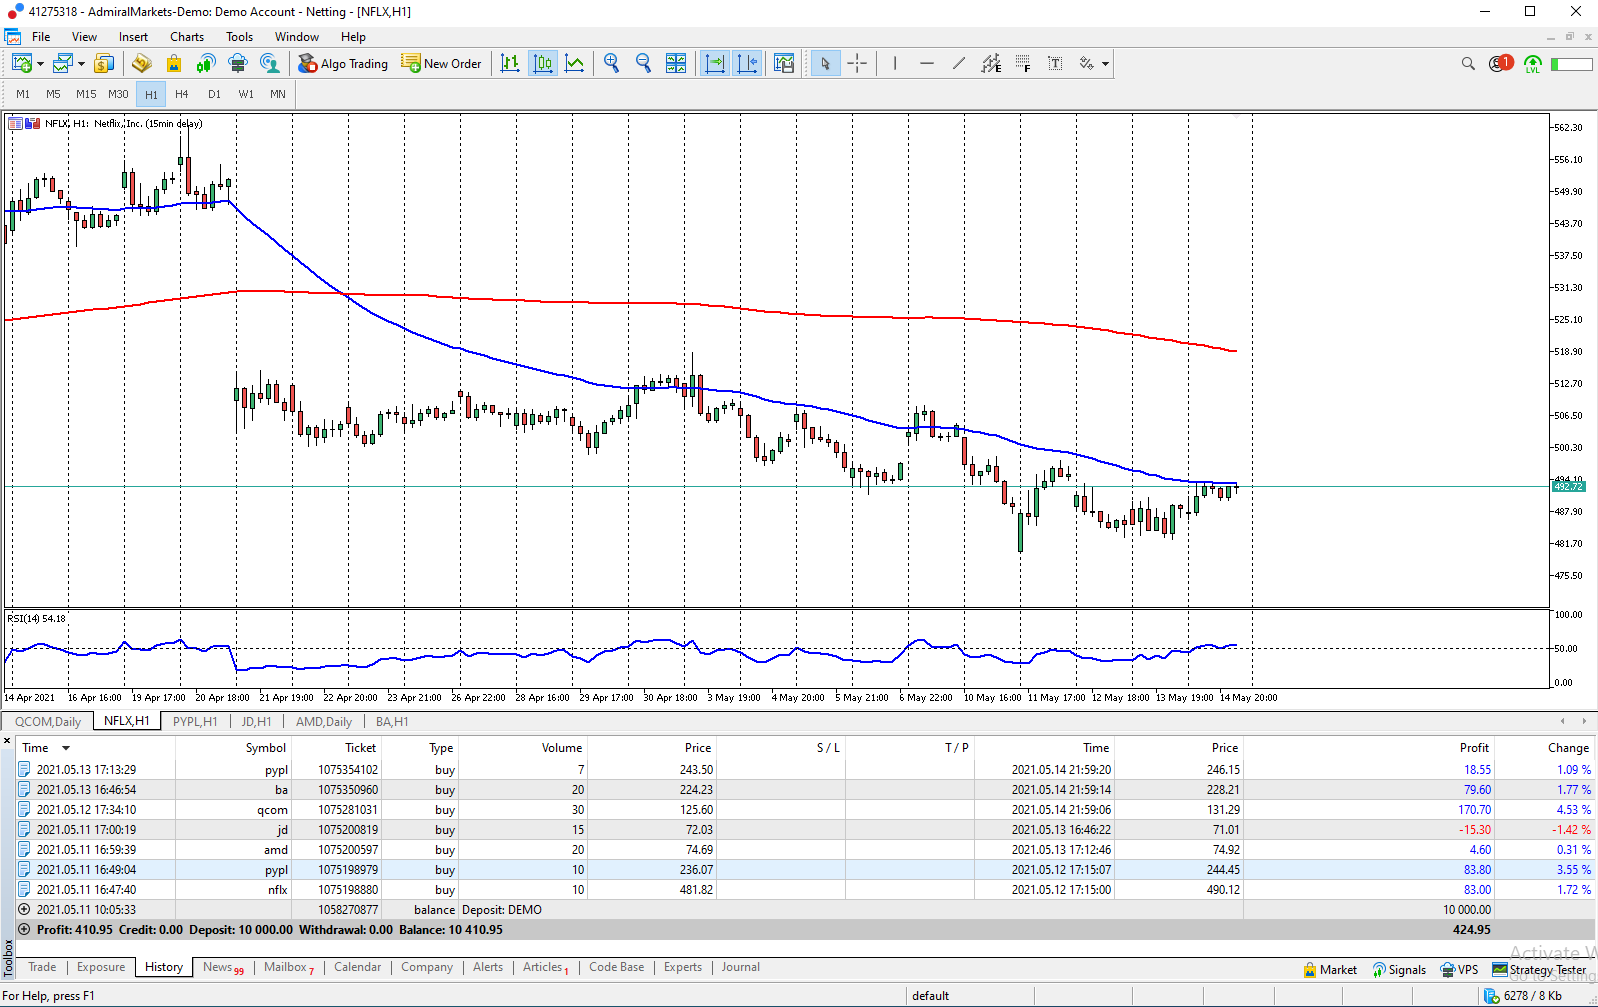Select the Crosshair cursor tool
The height and width of the screenshot is (1007, 1598).
[857, 63]
